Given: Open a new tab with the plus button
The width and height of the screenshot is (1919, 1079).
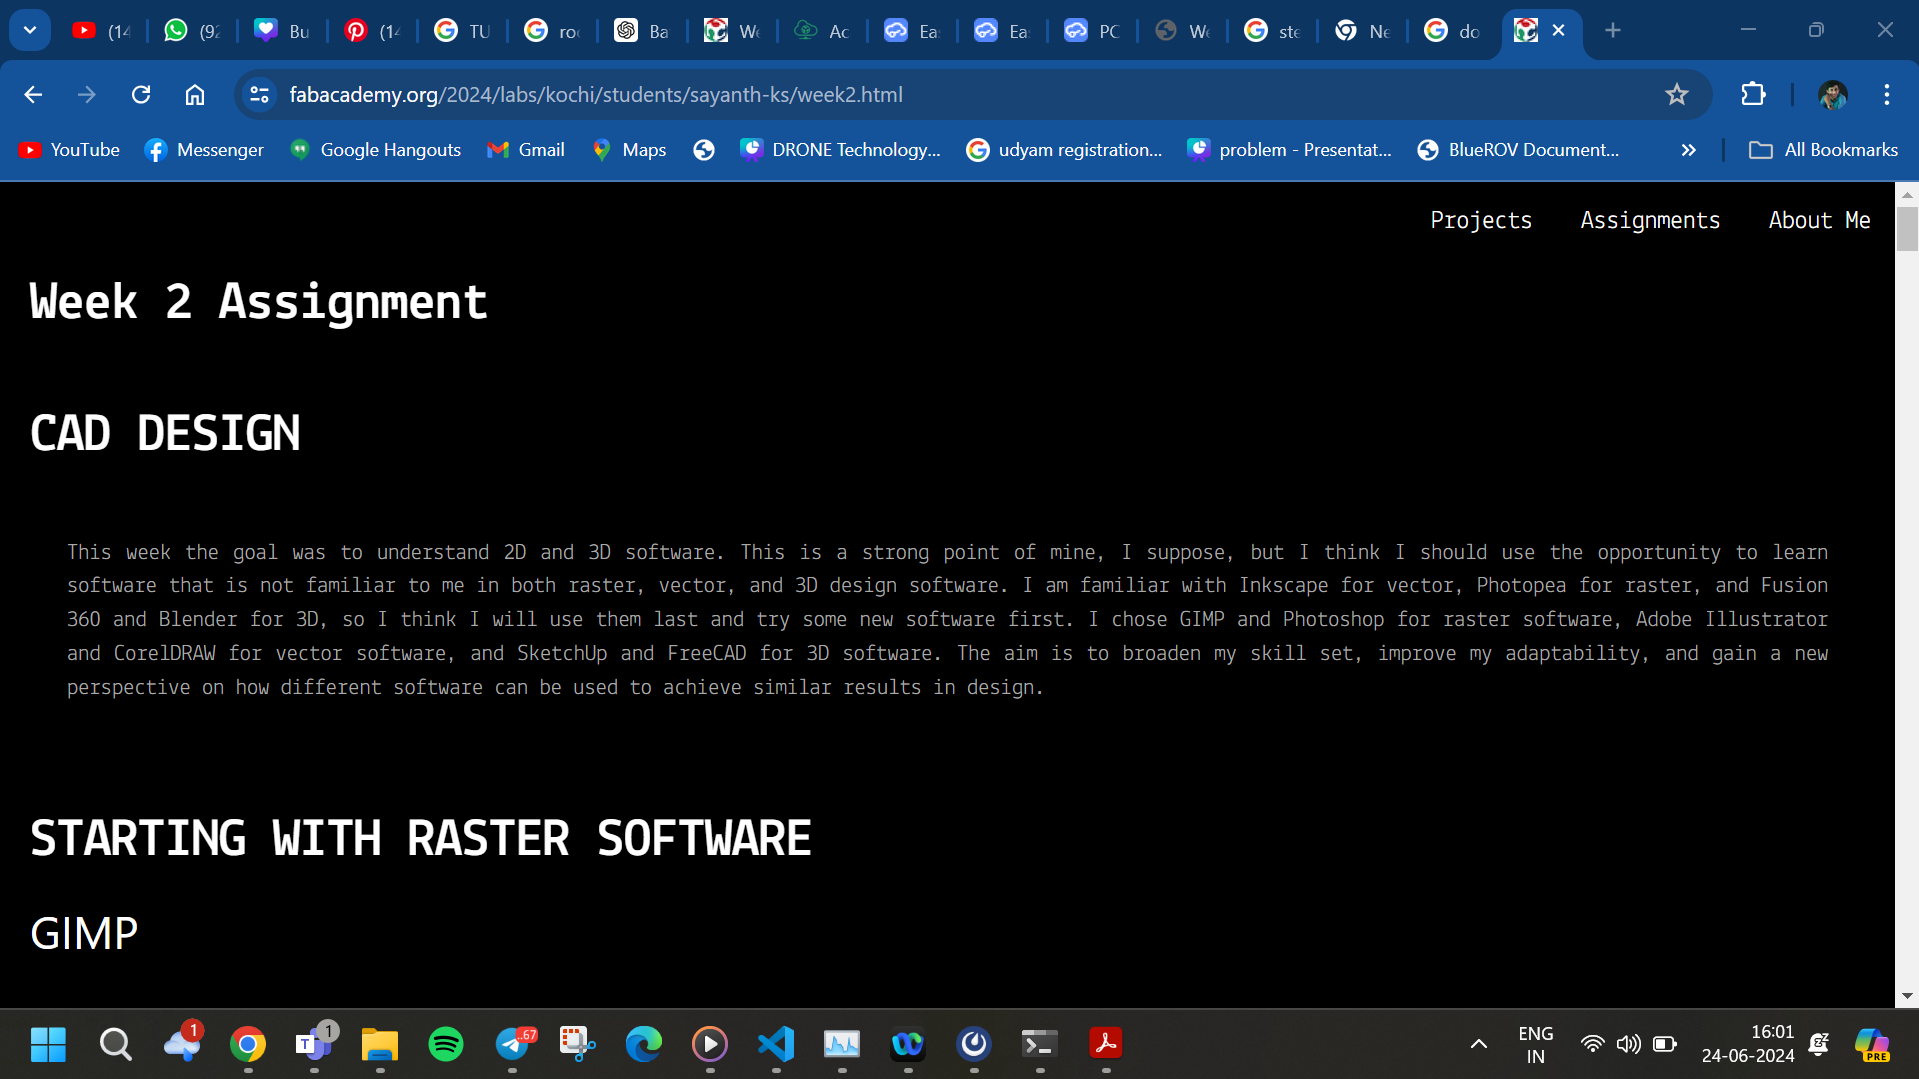Looking at the screenshot, I should (x=1613, y=31).
